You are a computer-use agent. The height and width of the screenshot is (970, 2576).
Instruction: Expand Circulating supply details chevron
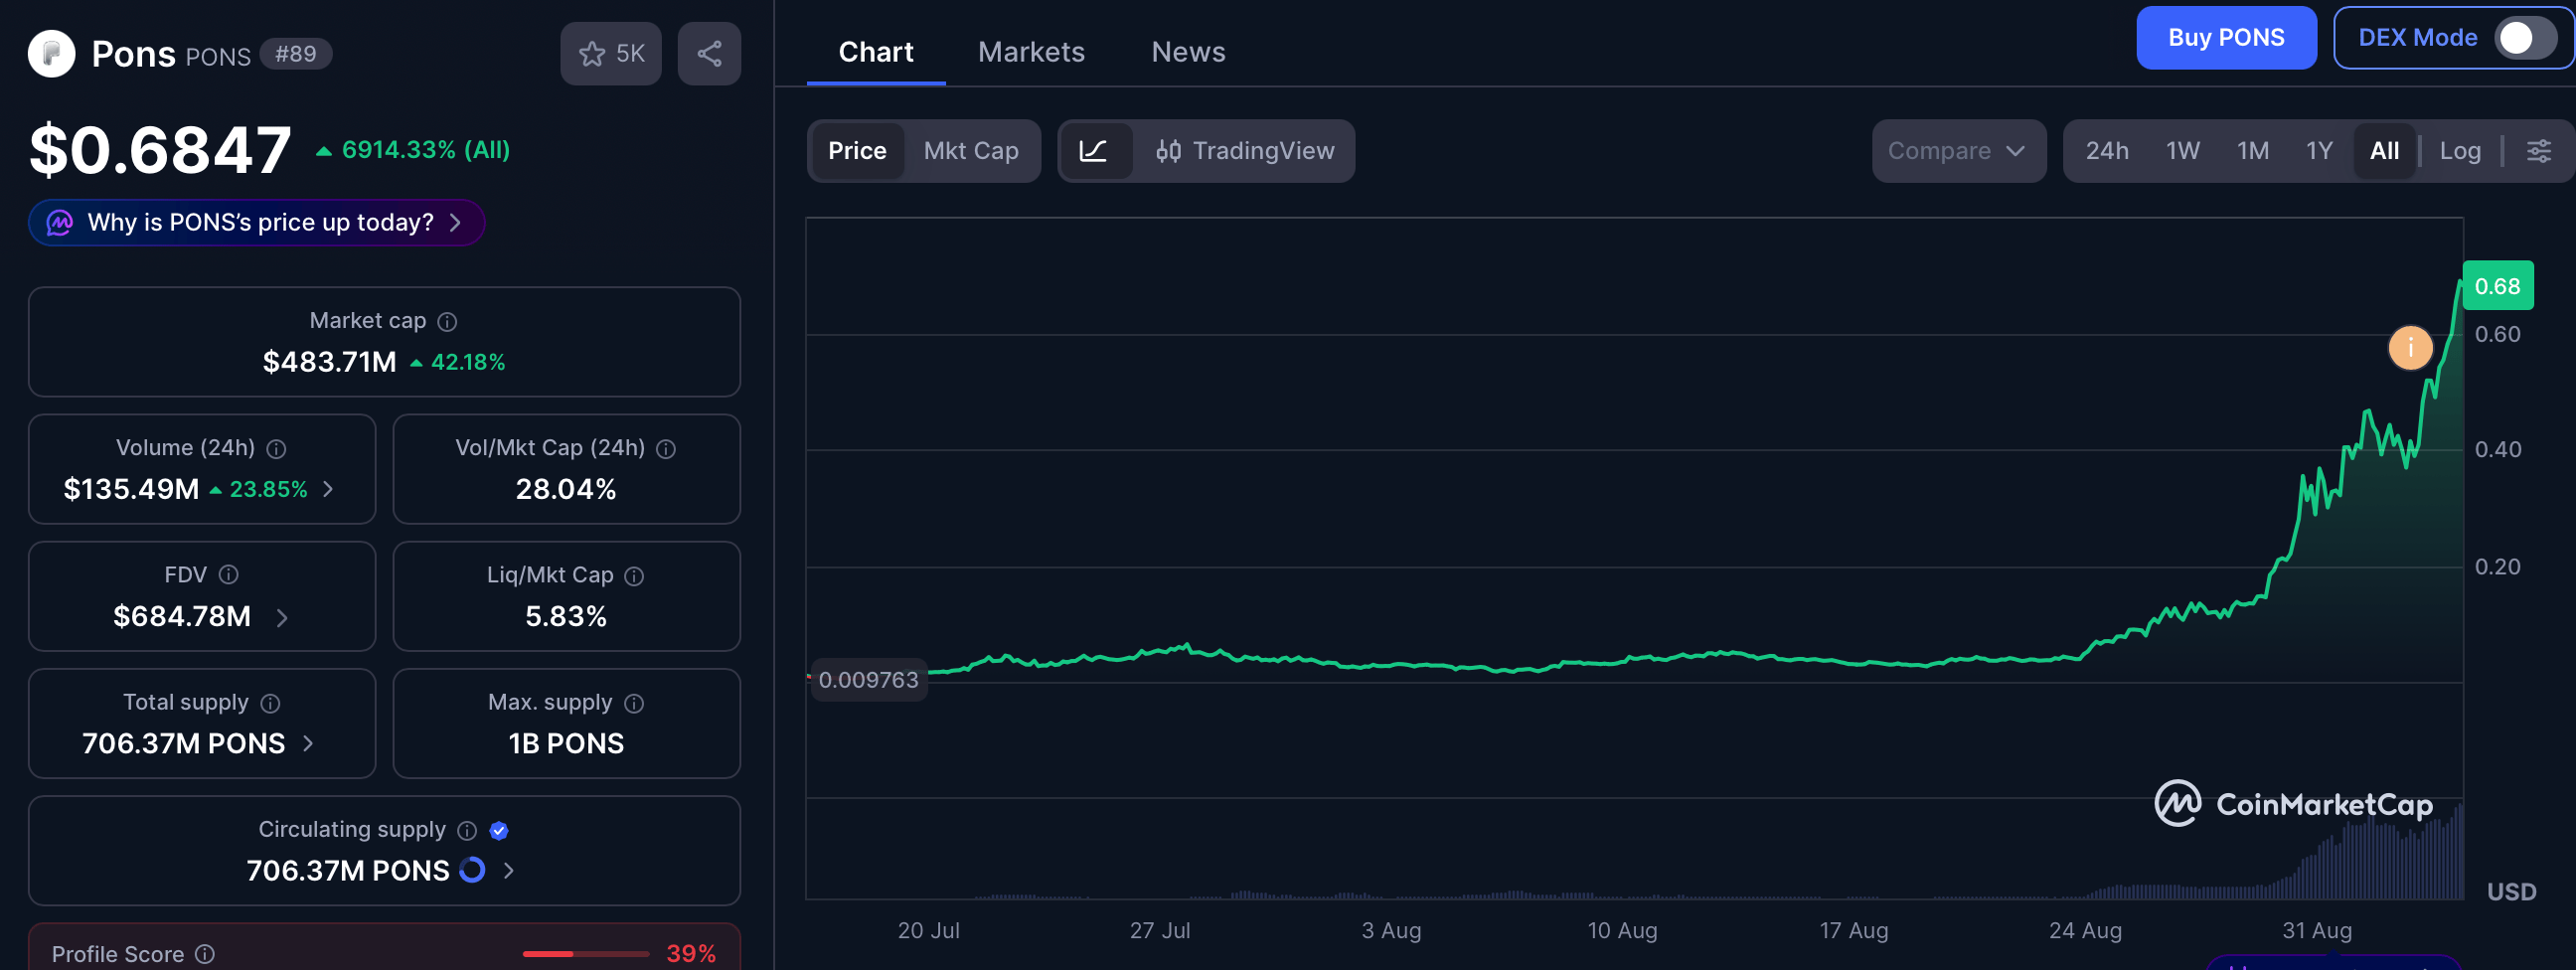(509, 870)
